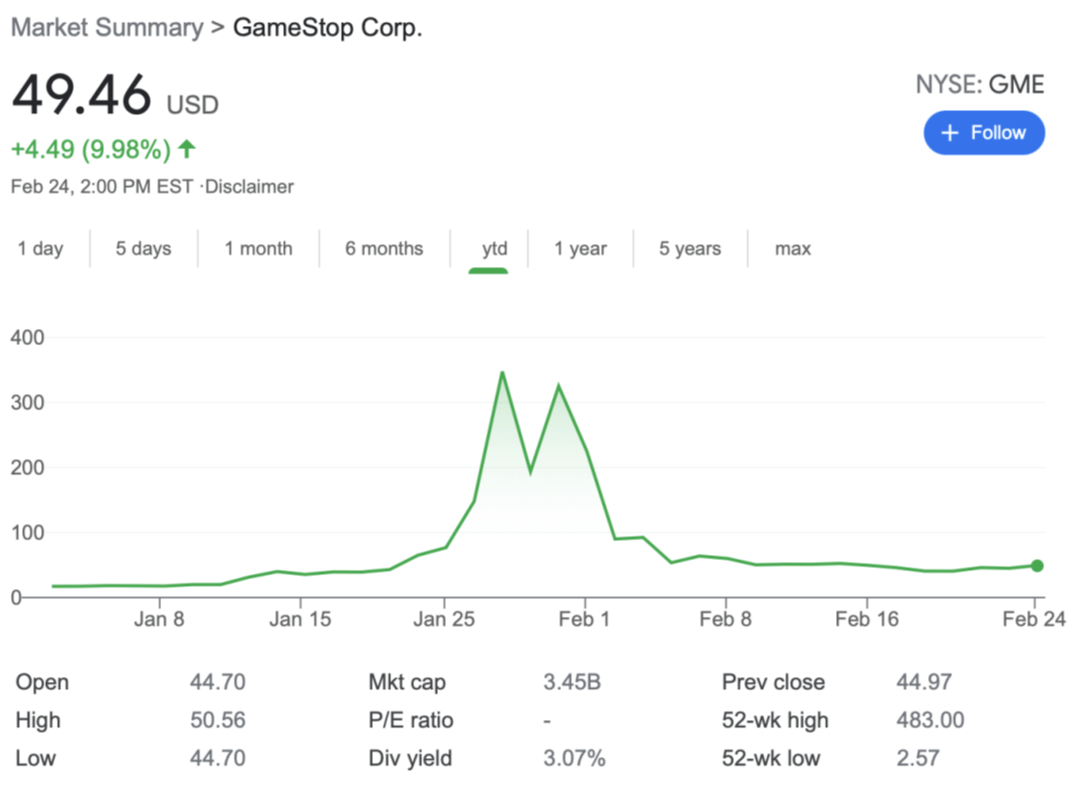Click the 100 y-axis label
Viewport: 1079px width, 790px height.
(x=28, y=533)
